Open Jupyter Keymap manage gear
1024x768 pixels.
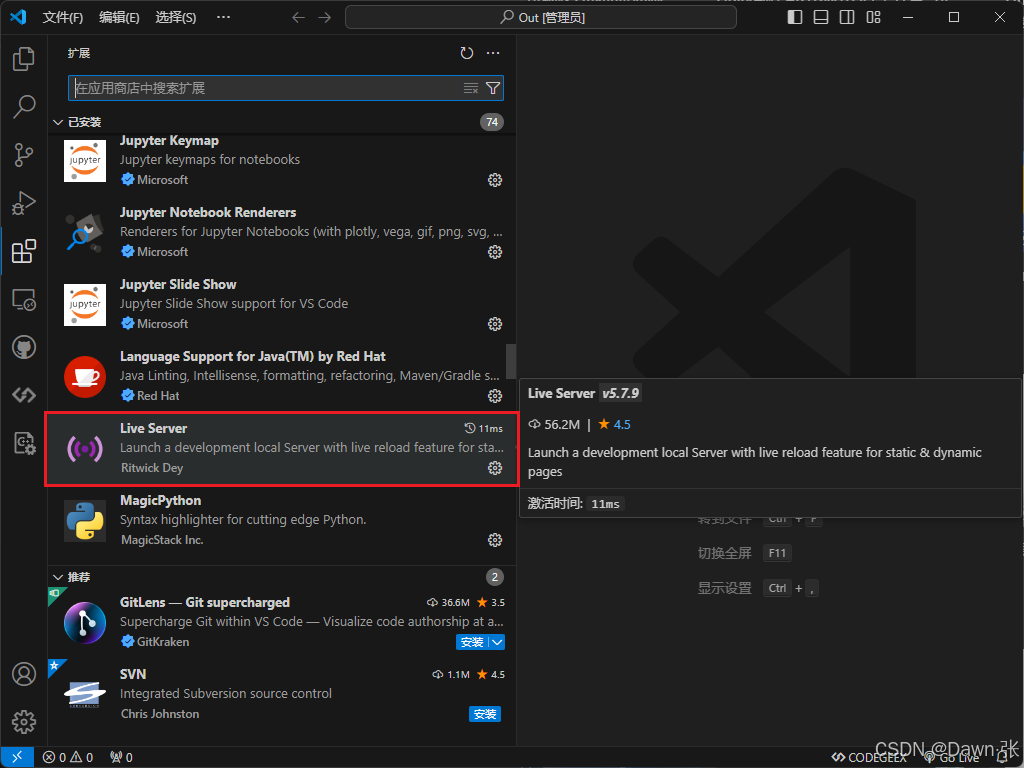[495, 180]
